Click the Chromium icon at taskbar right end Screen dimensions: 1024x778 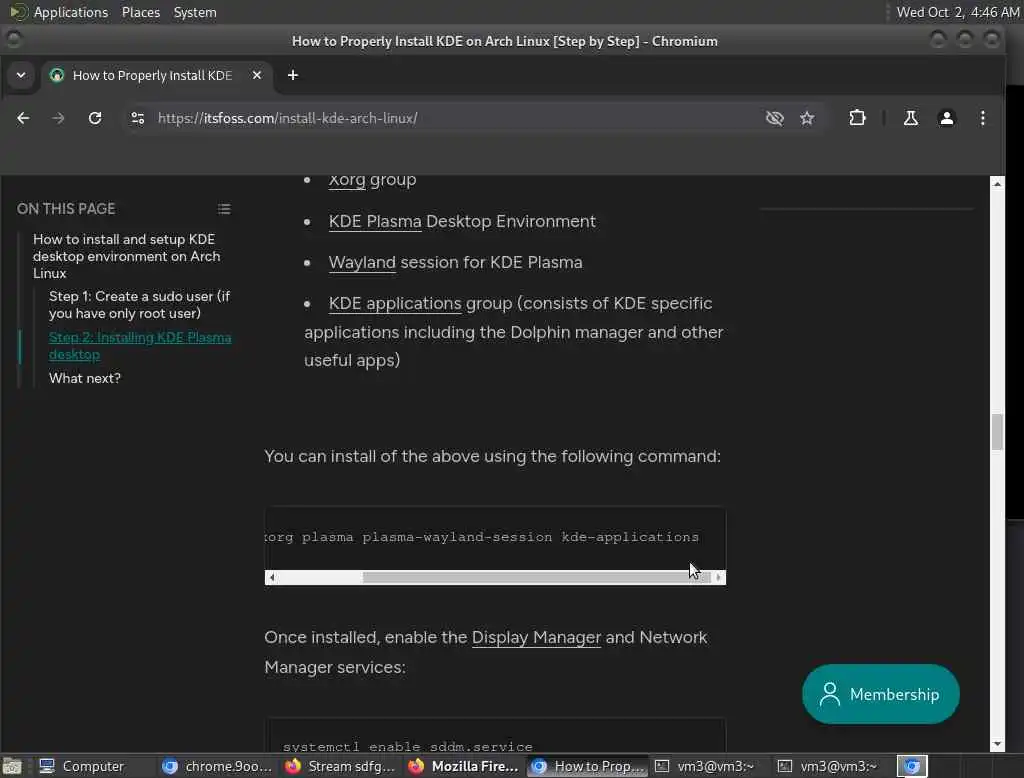click(912, 766)
